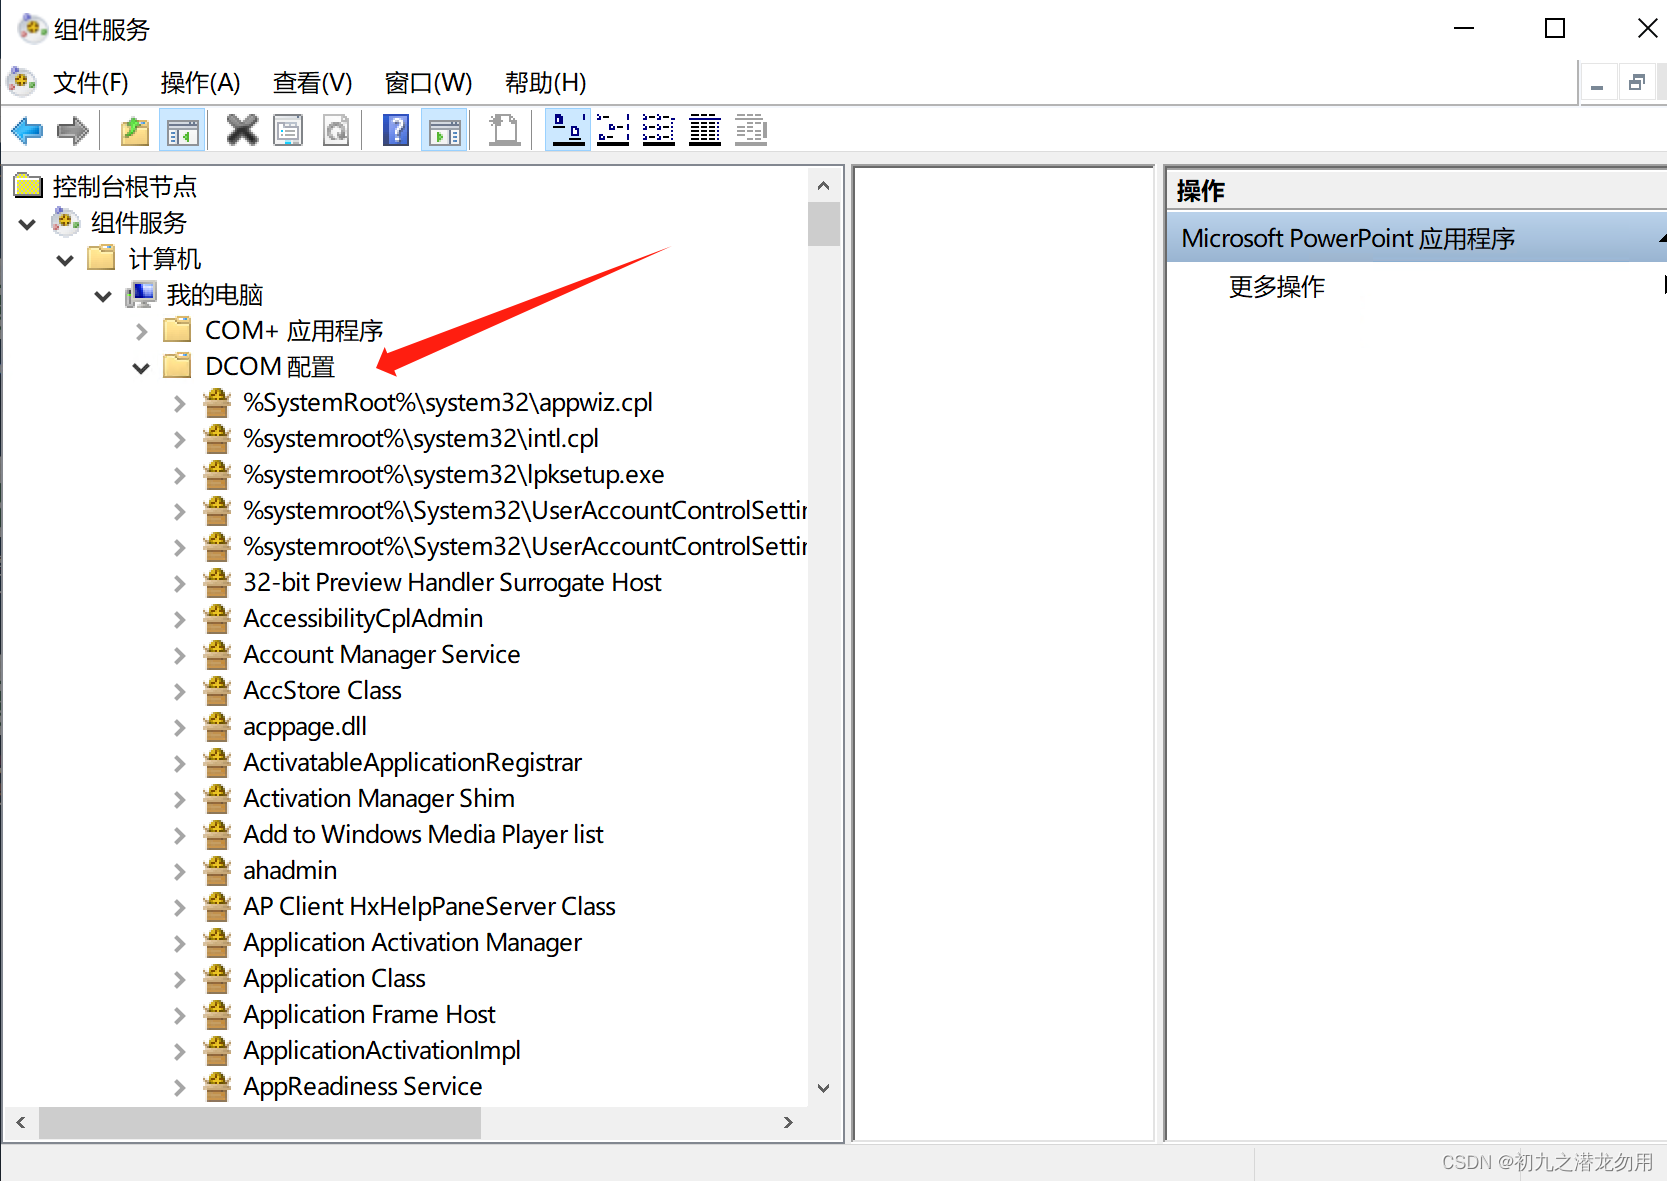Viewport: 1667px width, 1181px height.
Task: Collapse the 组件服务 tree node
Action: (27, 224)
